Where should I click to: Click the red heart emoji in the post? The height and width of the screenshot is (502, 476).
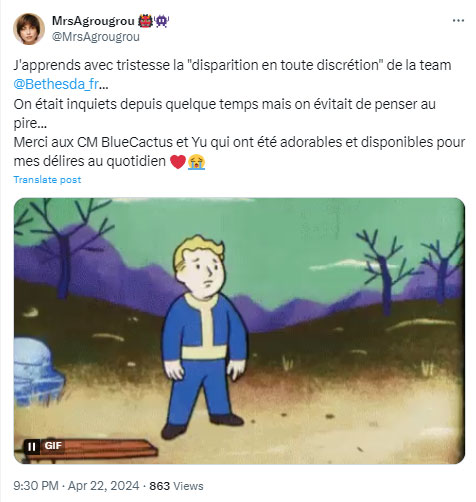[x=178, y=162]
